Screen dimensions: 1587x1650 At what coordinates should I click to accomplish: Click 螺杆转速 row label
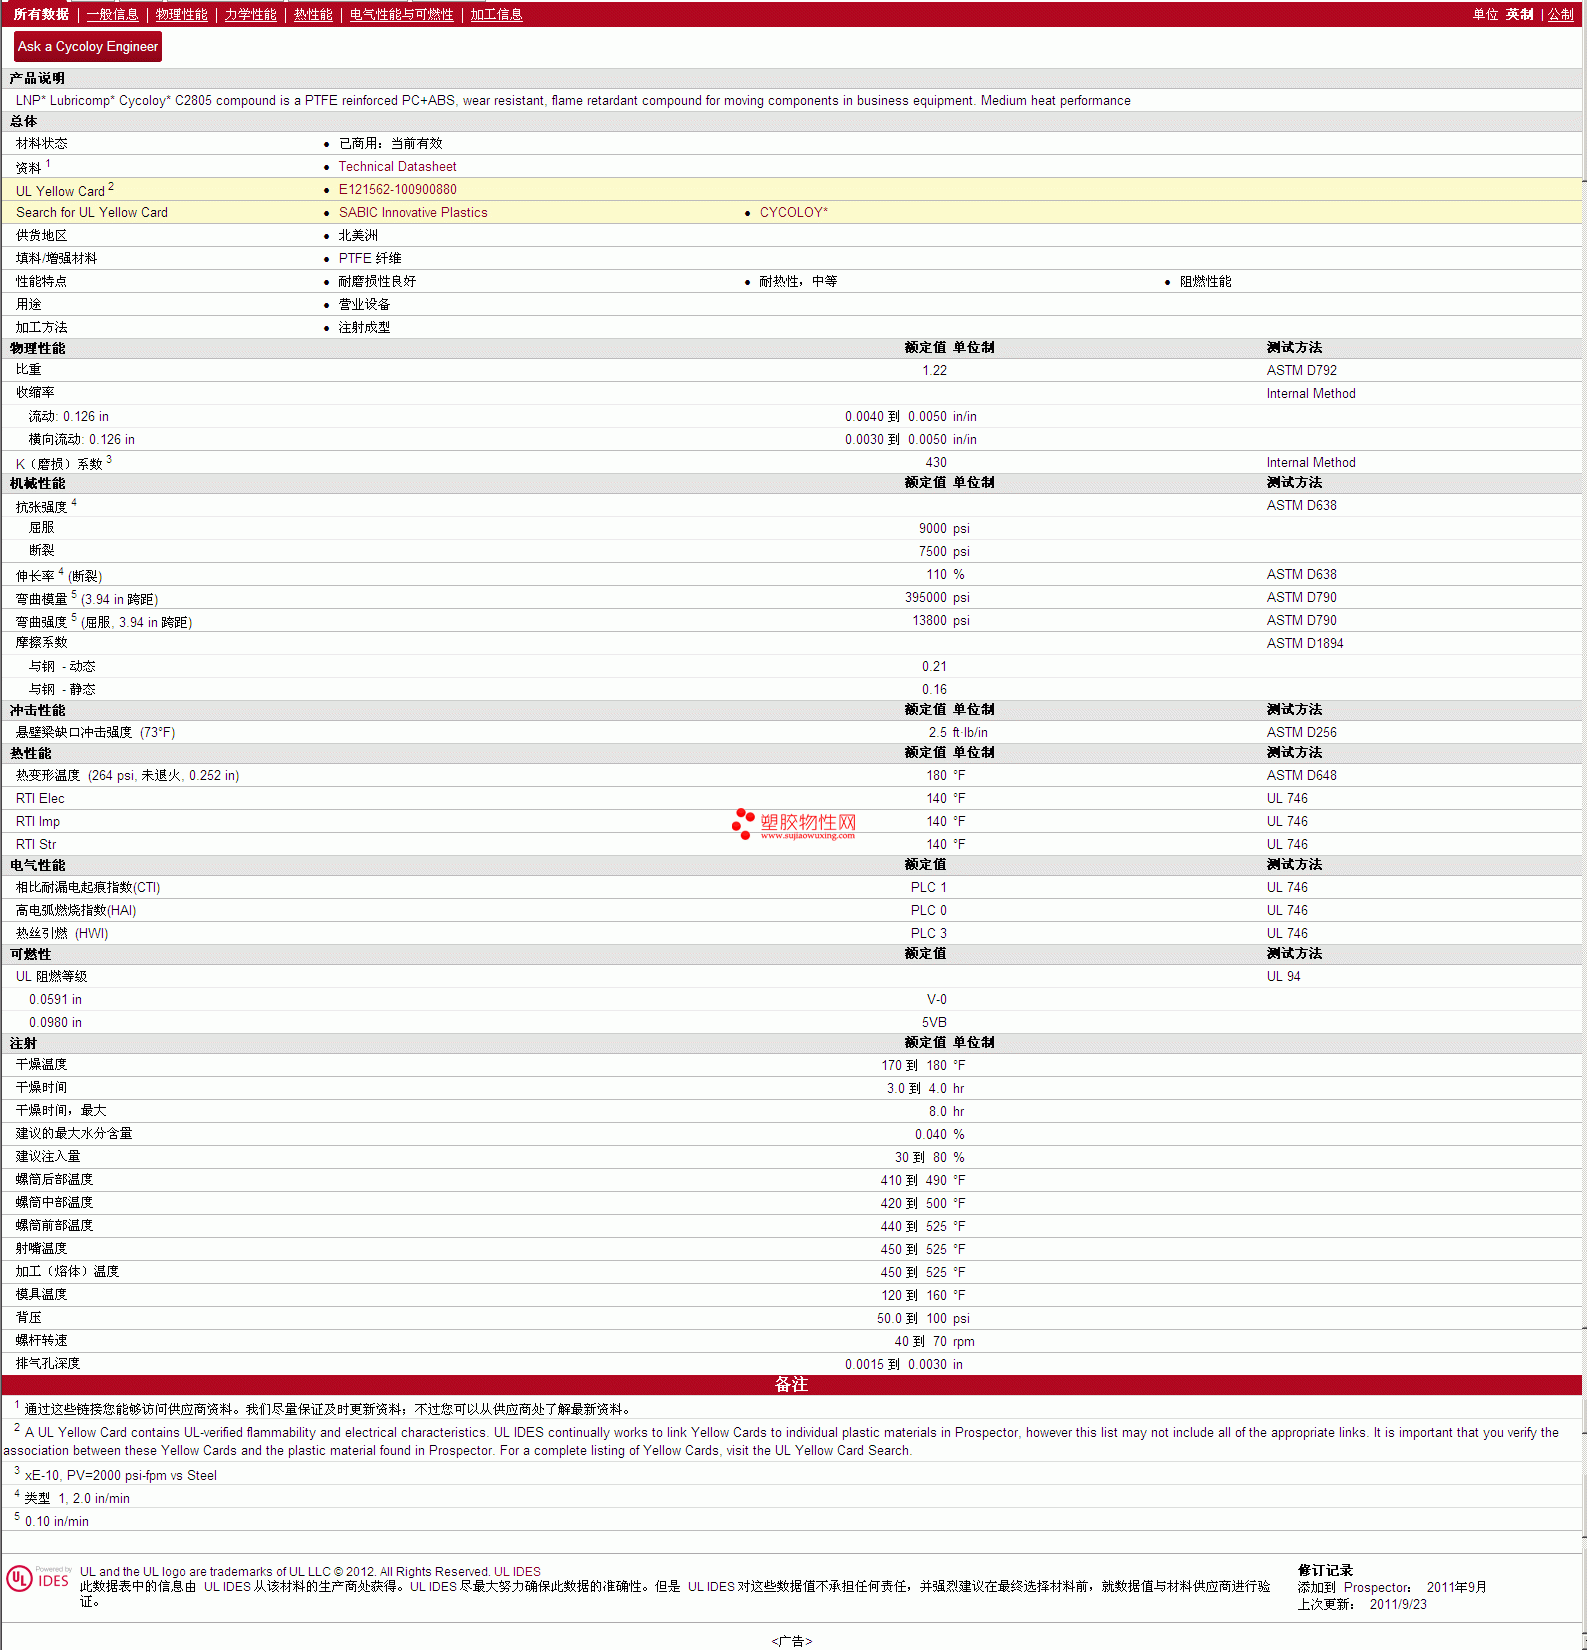41,1341
